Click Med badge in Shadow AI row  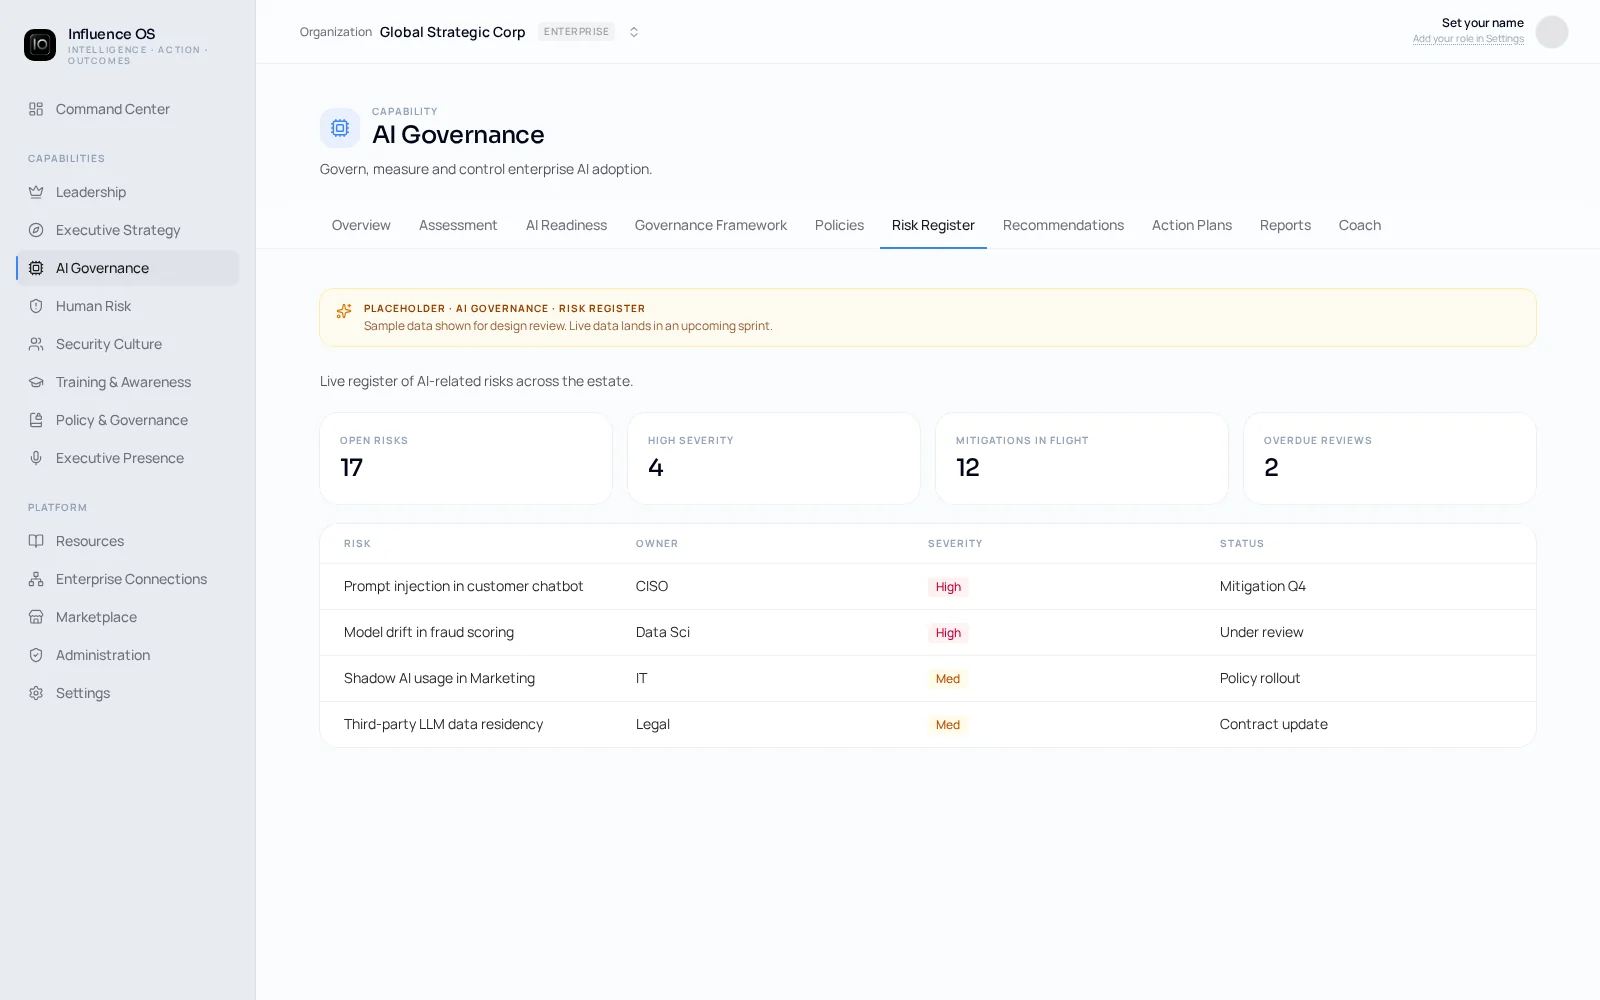click(948, 679)
